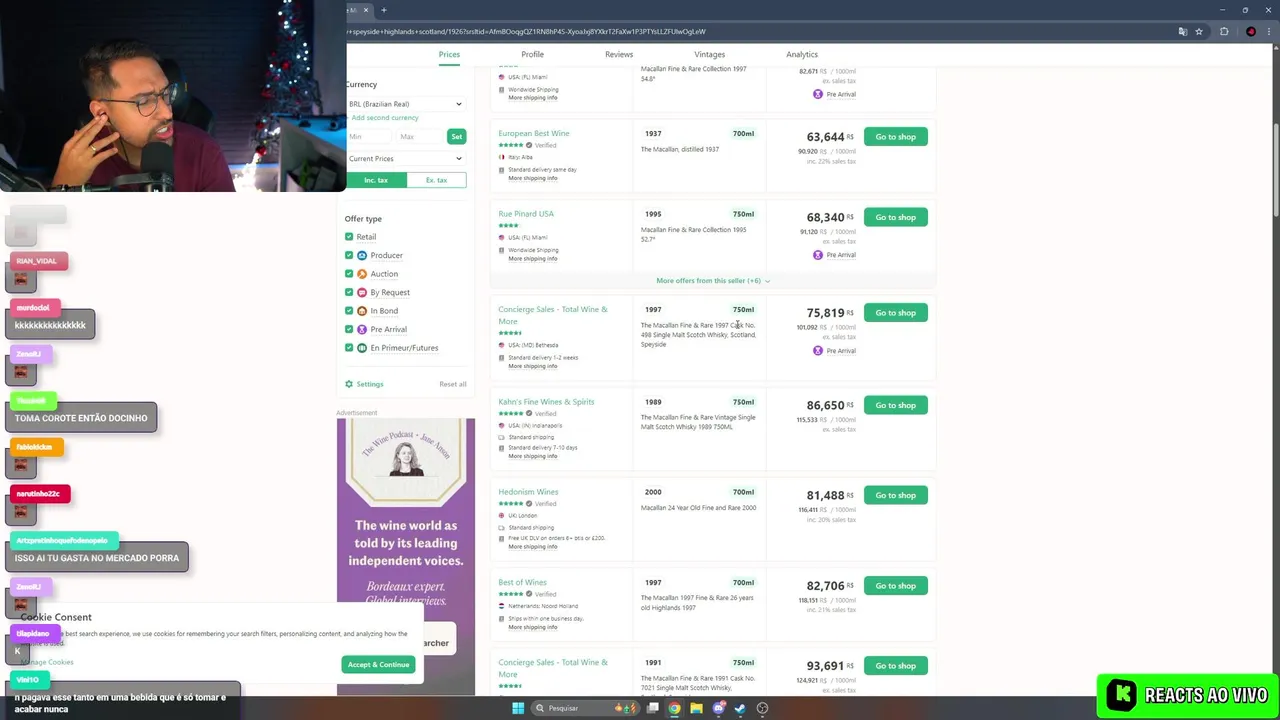Go to shop for the 75,819 offer

(895, 313)
